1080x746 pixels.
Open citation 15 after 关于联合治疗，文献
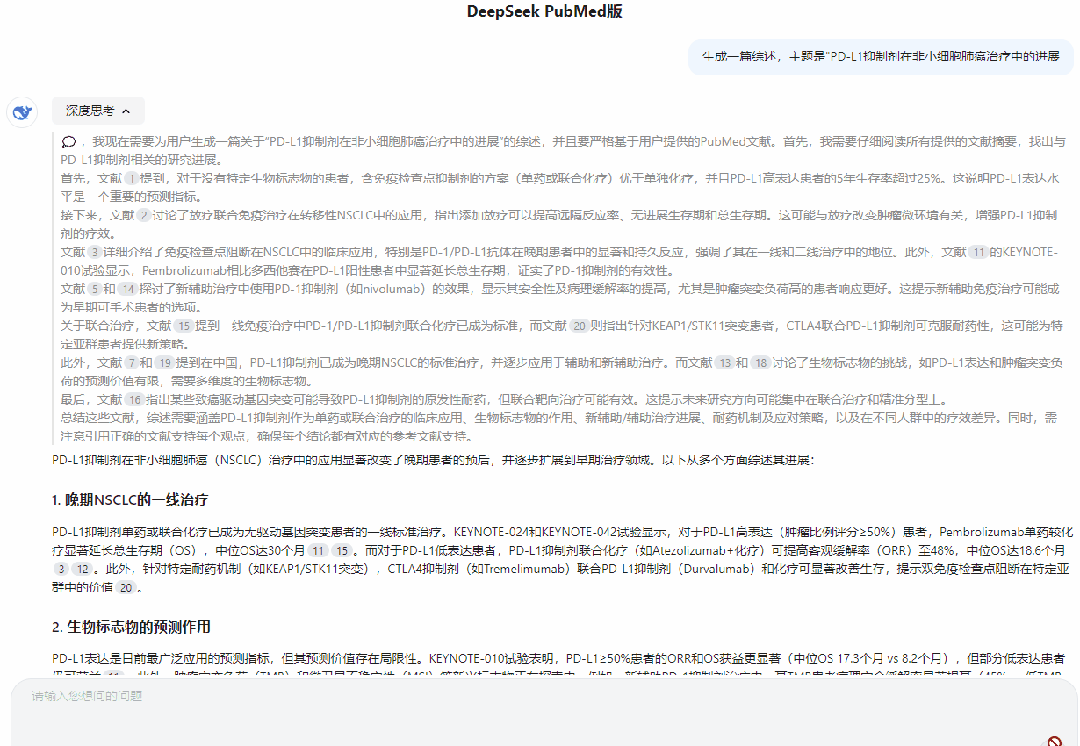click(x=183, y=326)
